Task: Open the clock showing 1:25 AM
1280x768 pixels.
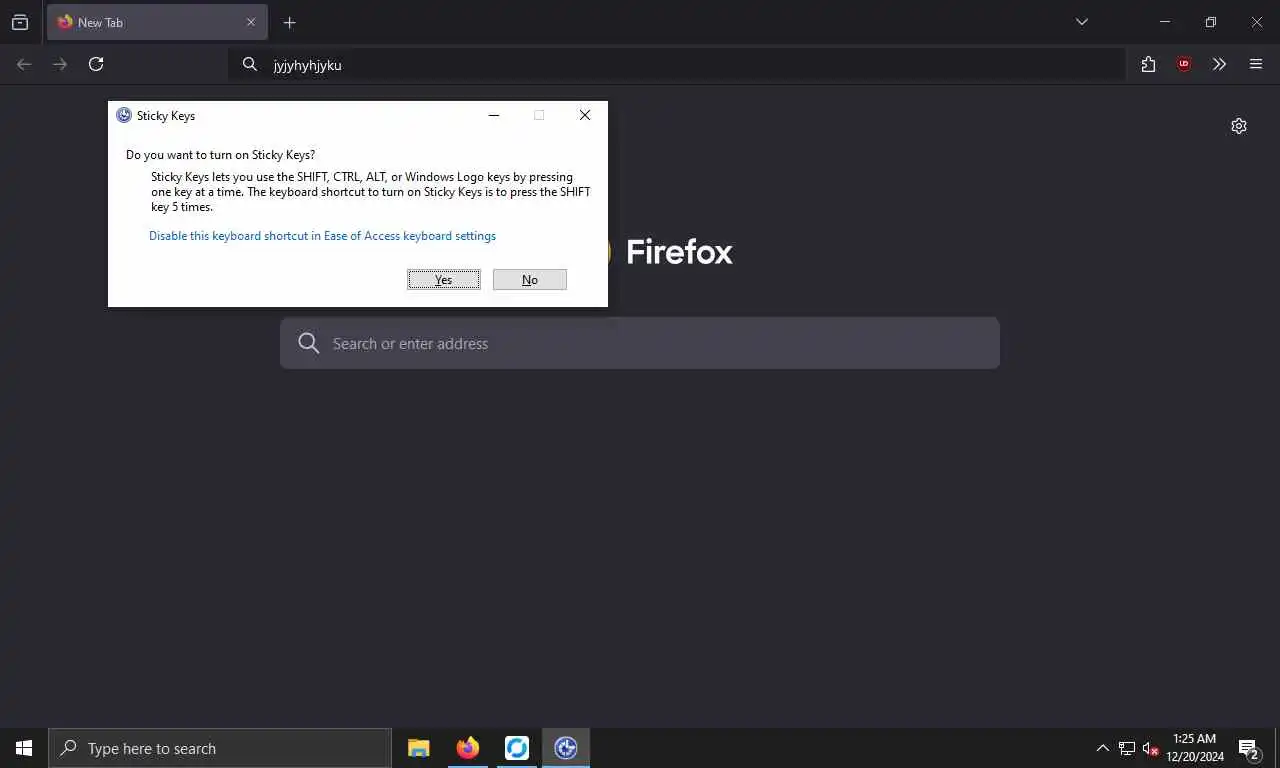Action: pos(1195,748)
